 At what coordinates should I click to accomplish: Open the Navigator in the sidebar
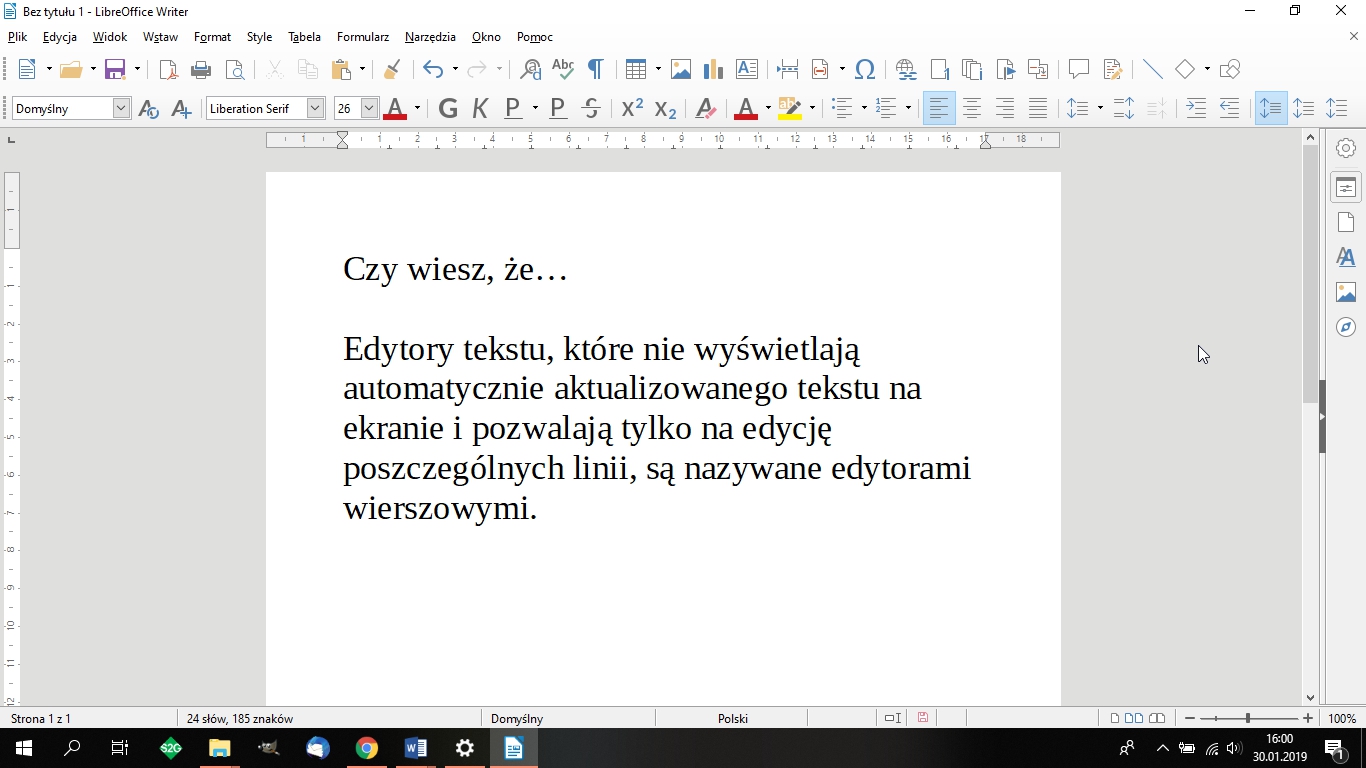coord(1345,327)
